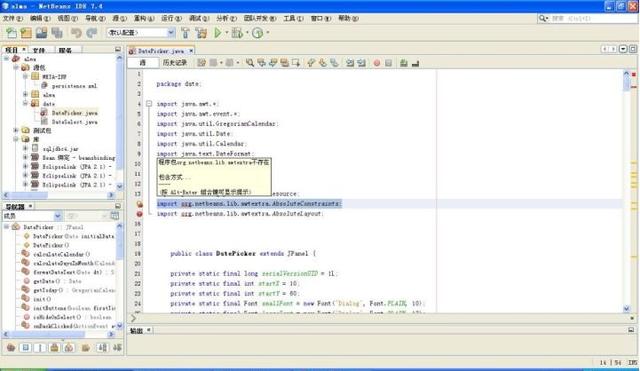This screenshot has height=371, width=640.
Task: Open the File menu
Action: click(x=12, y=18)
